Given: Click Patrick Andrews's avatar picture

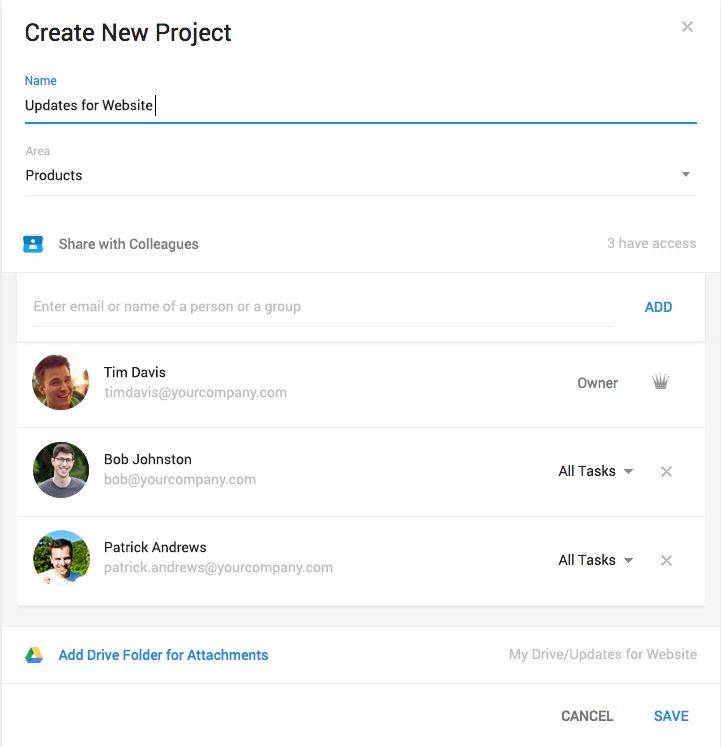Looking at the screenshot, I should [61, 558].
